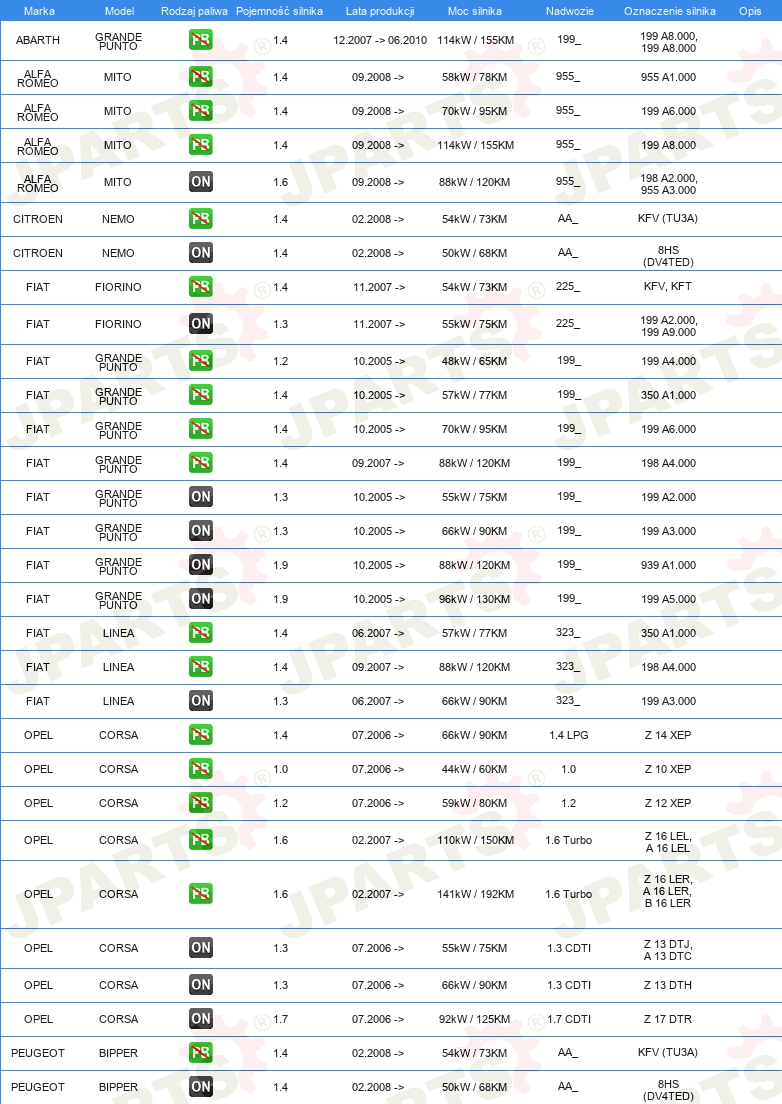
Task: Select engine code Z 12 XEP
Action: pyautogui.click(x=668, y=803)
